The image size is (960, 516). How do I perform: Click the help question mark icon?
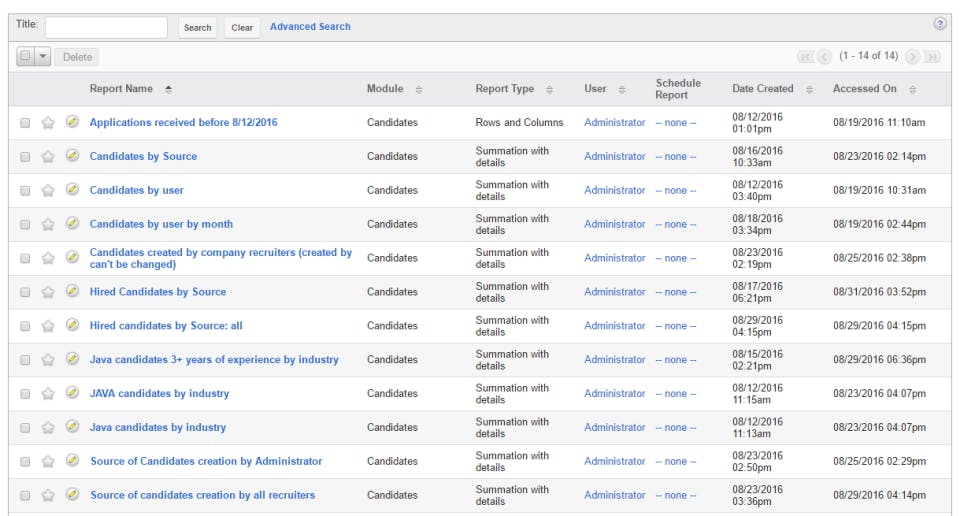click(x=940, y=24)
